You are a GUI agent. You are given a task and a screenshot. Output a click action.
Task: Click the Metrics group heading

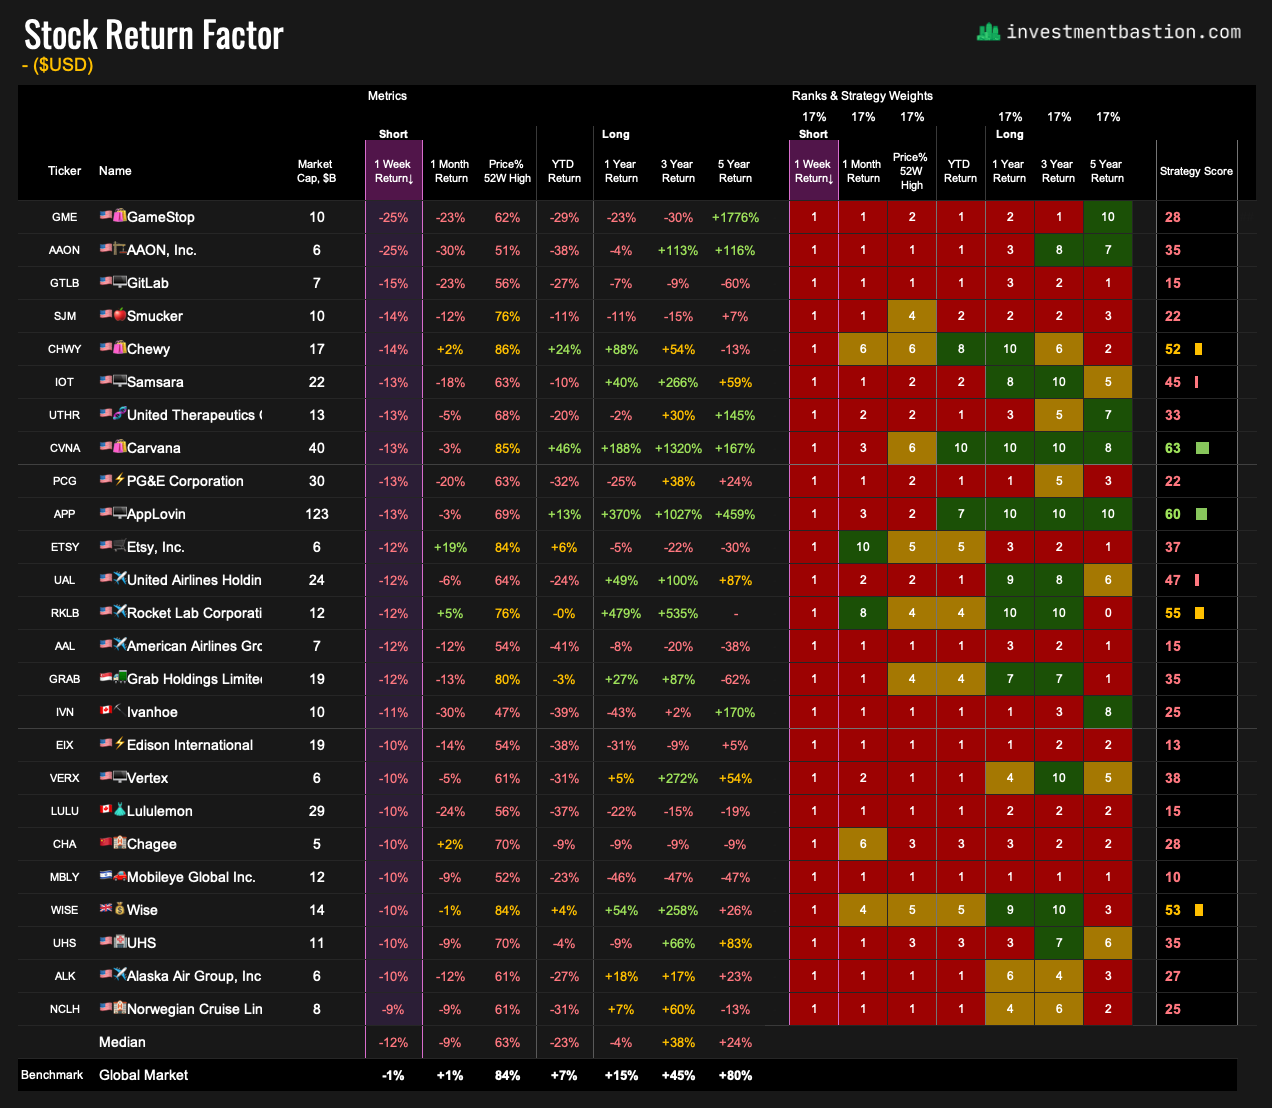click(387, 96)
